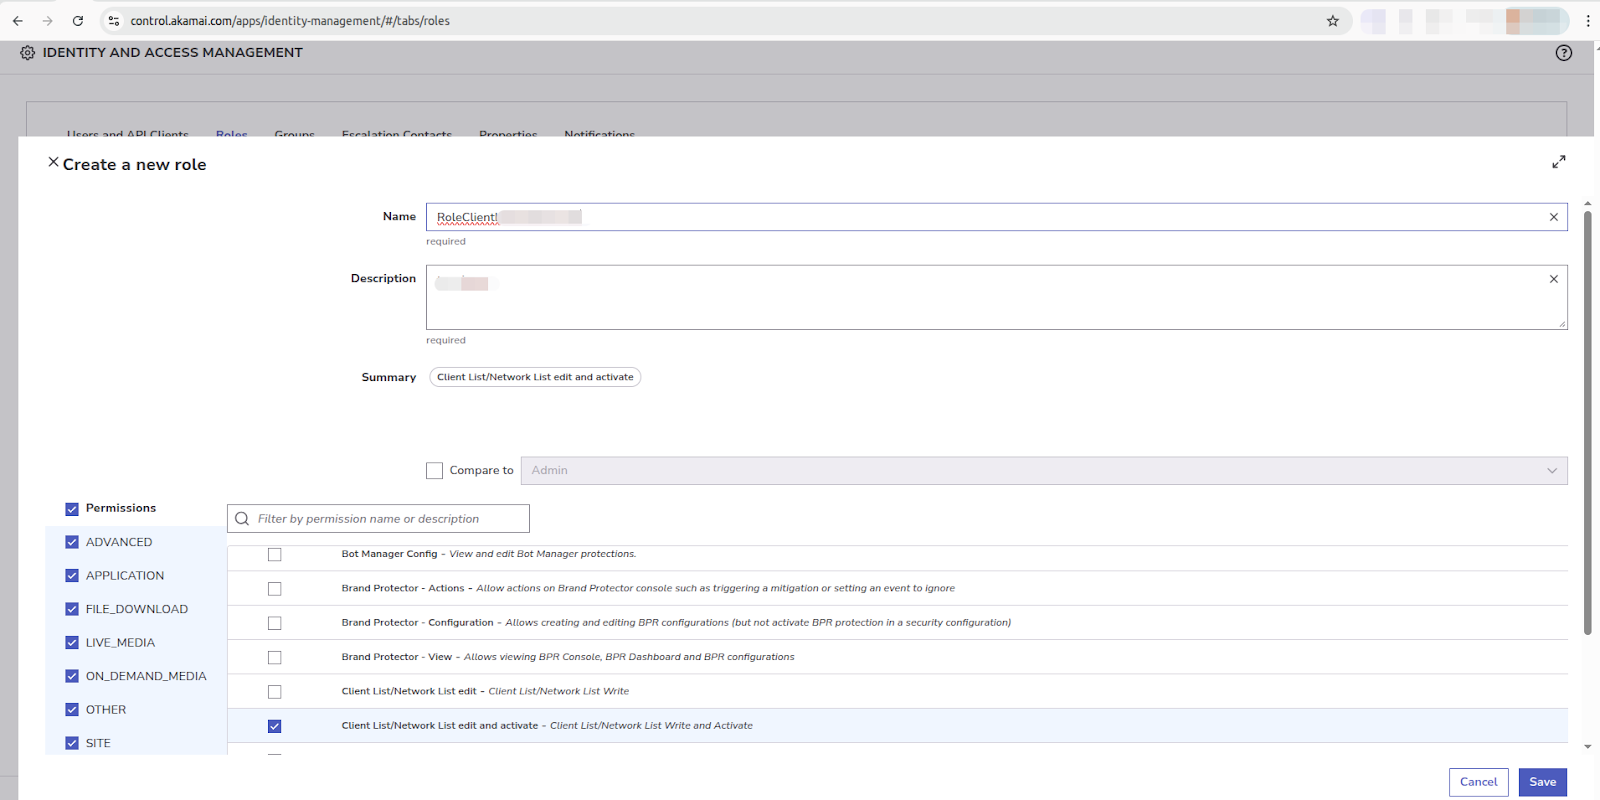Image resolution: width=1600 pixels, height=800 pixels.
Task: Close the Create a new role dialog
Action: click(53, 162)
